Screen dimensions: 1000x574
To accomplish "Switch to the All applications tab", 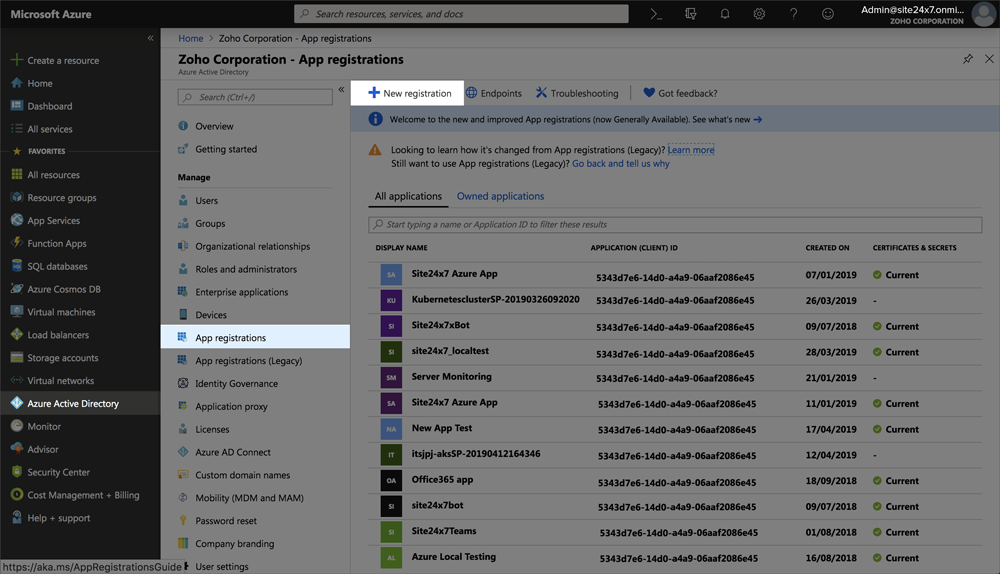I will click(408, 196).
